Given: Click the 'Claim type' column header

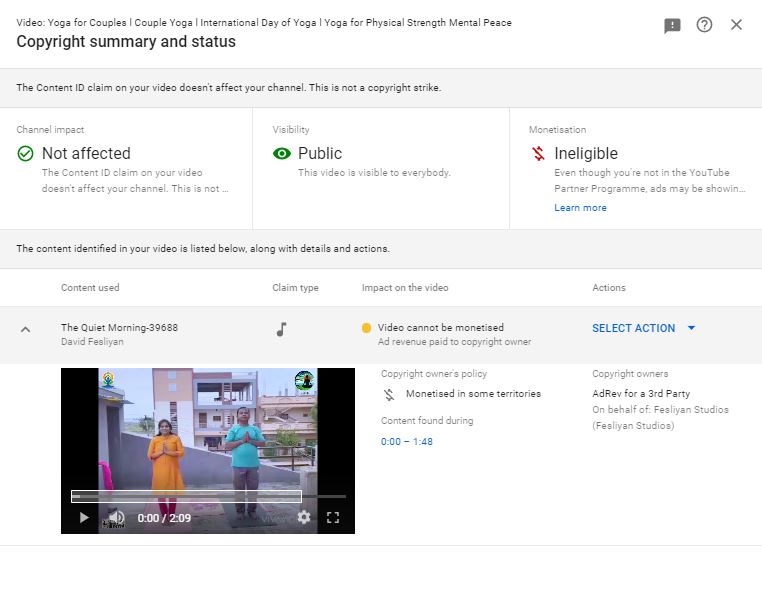Looking at the screenshot, I should click(295, 288).
